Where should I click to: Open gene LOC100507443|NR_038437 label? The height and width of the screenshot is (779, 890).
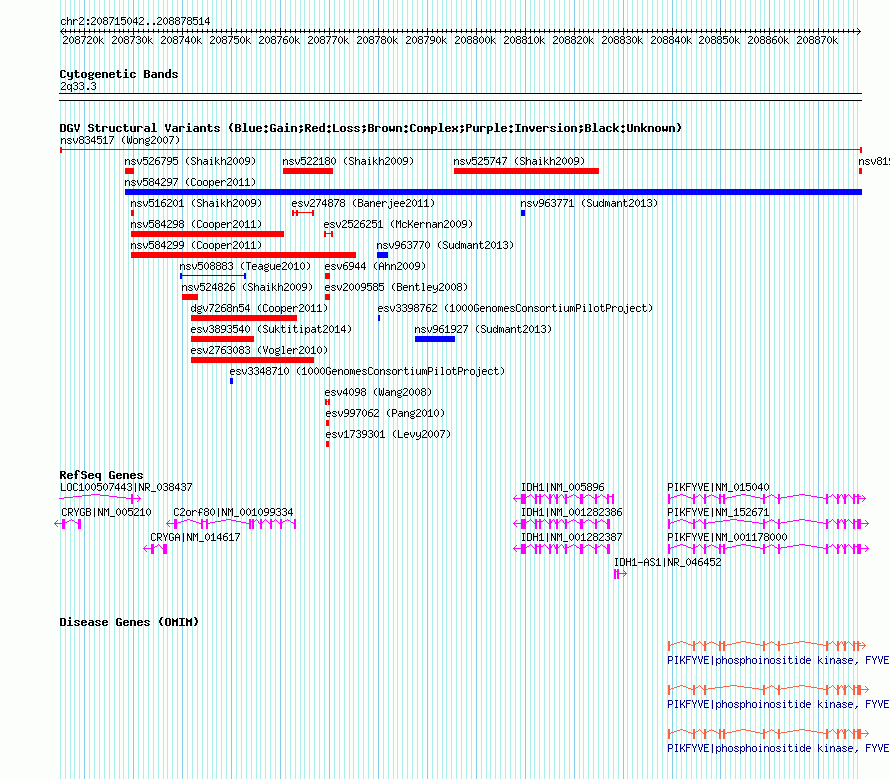126,487
